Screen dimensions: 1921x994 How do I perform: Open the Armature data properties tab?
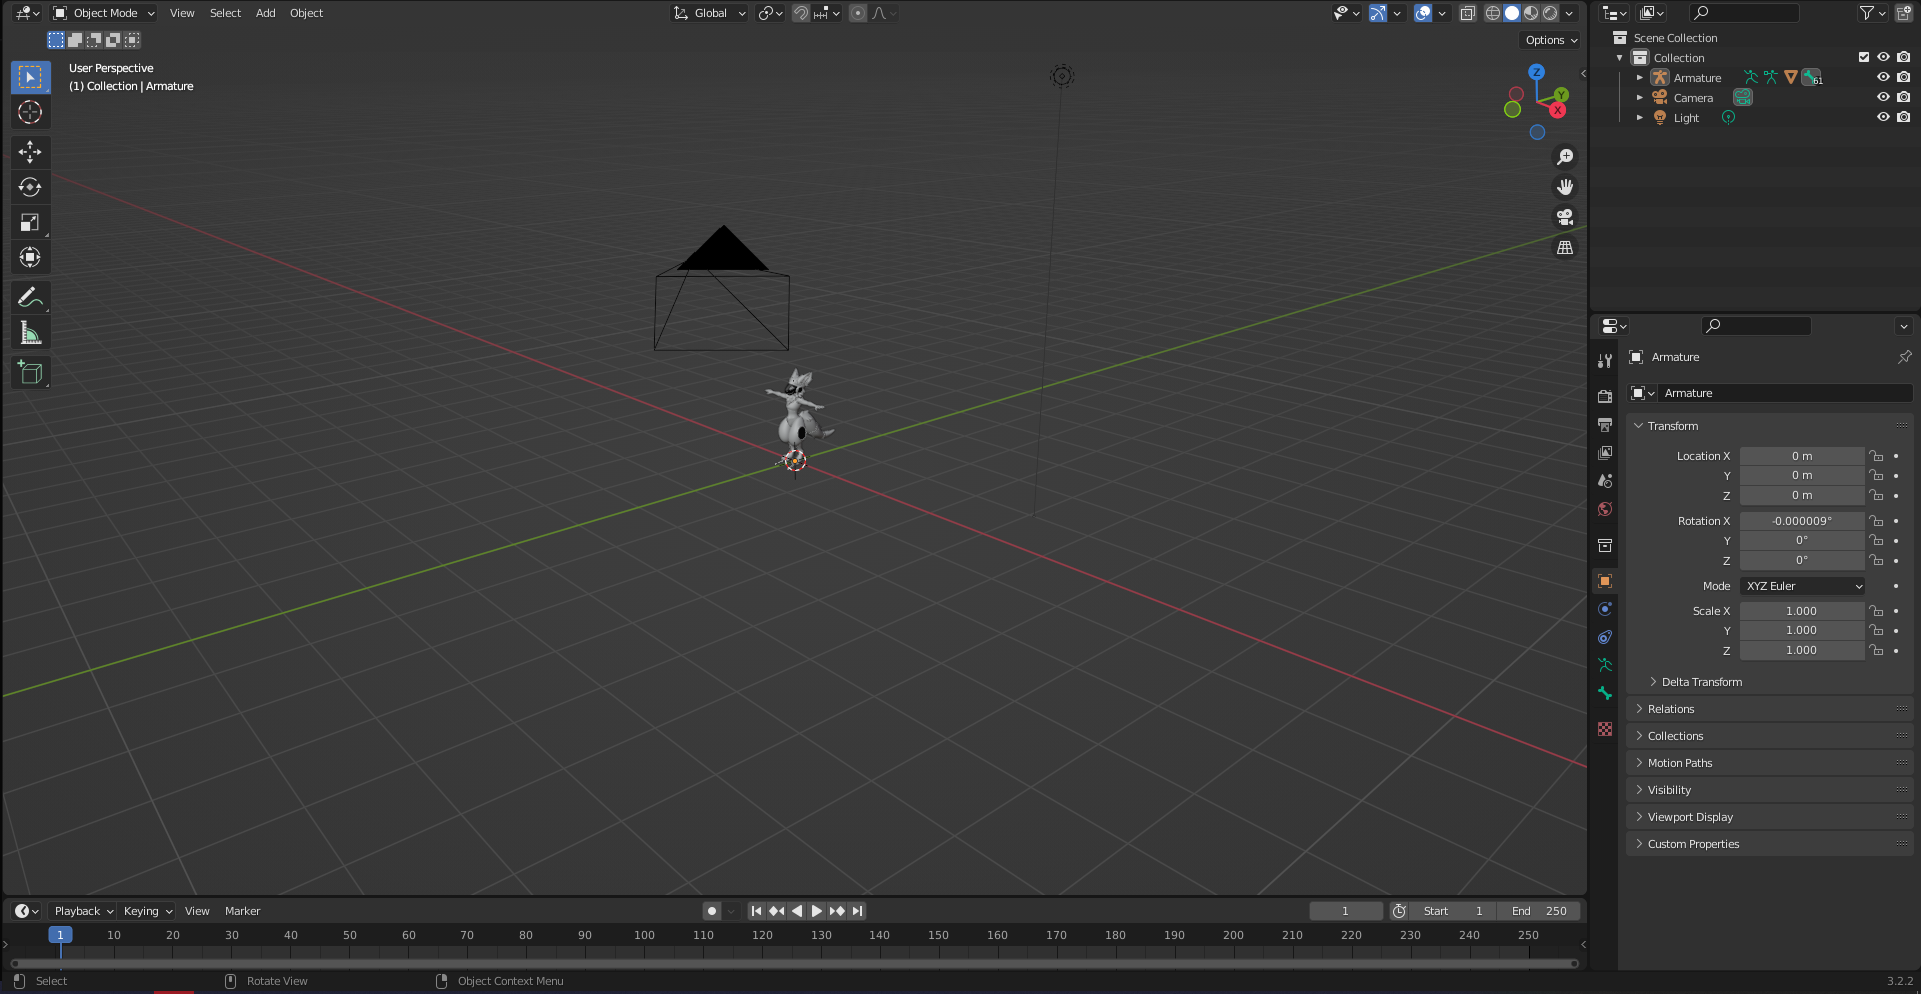[x=1605, y=665]
